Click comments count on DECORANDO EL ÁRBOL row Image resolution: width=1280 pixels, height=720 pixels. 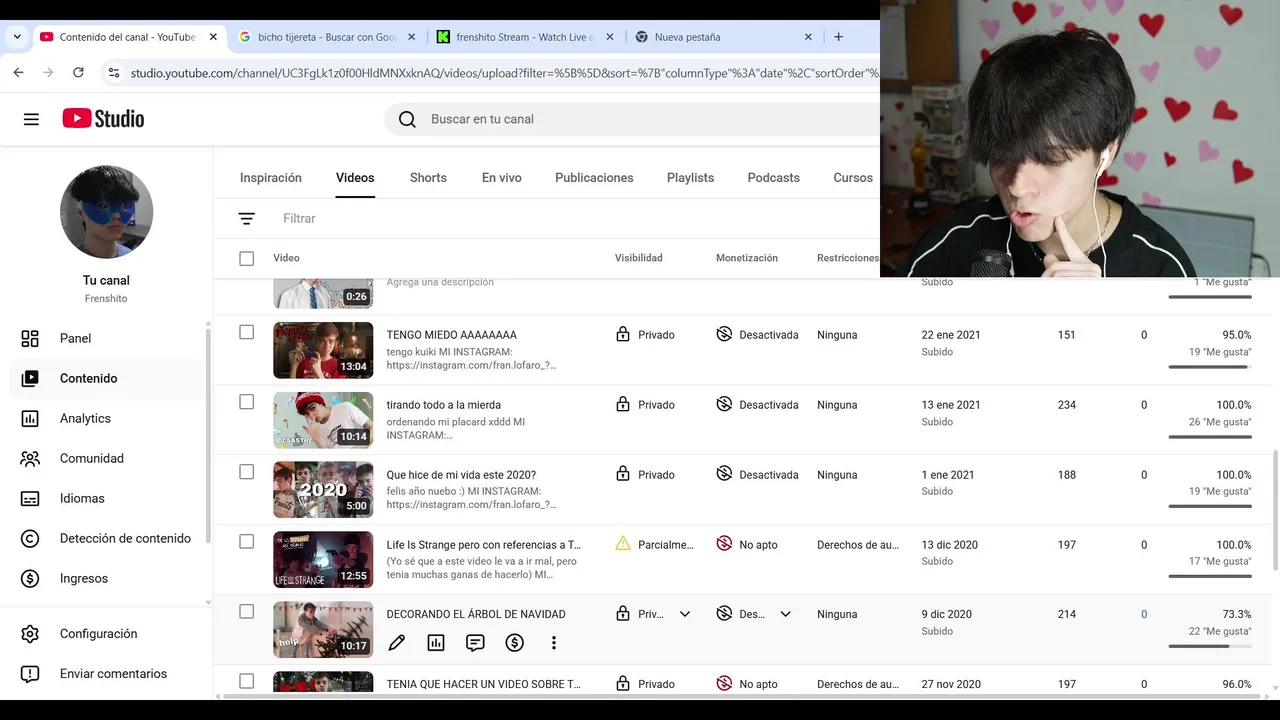point(1144,614)
